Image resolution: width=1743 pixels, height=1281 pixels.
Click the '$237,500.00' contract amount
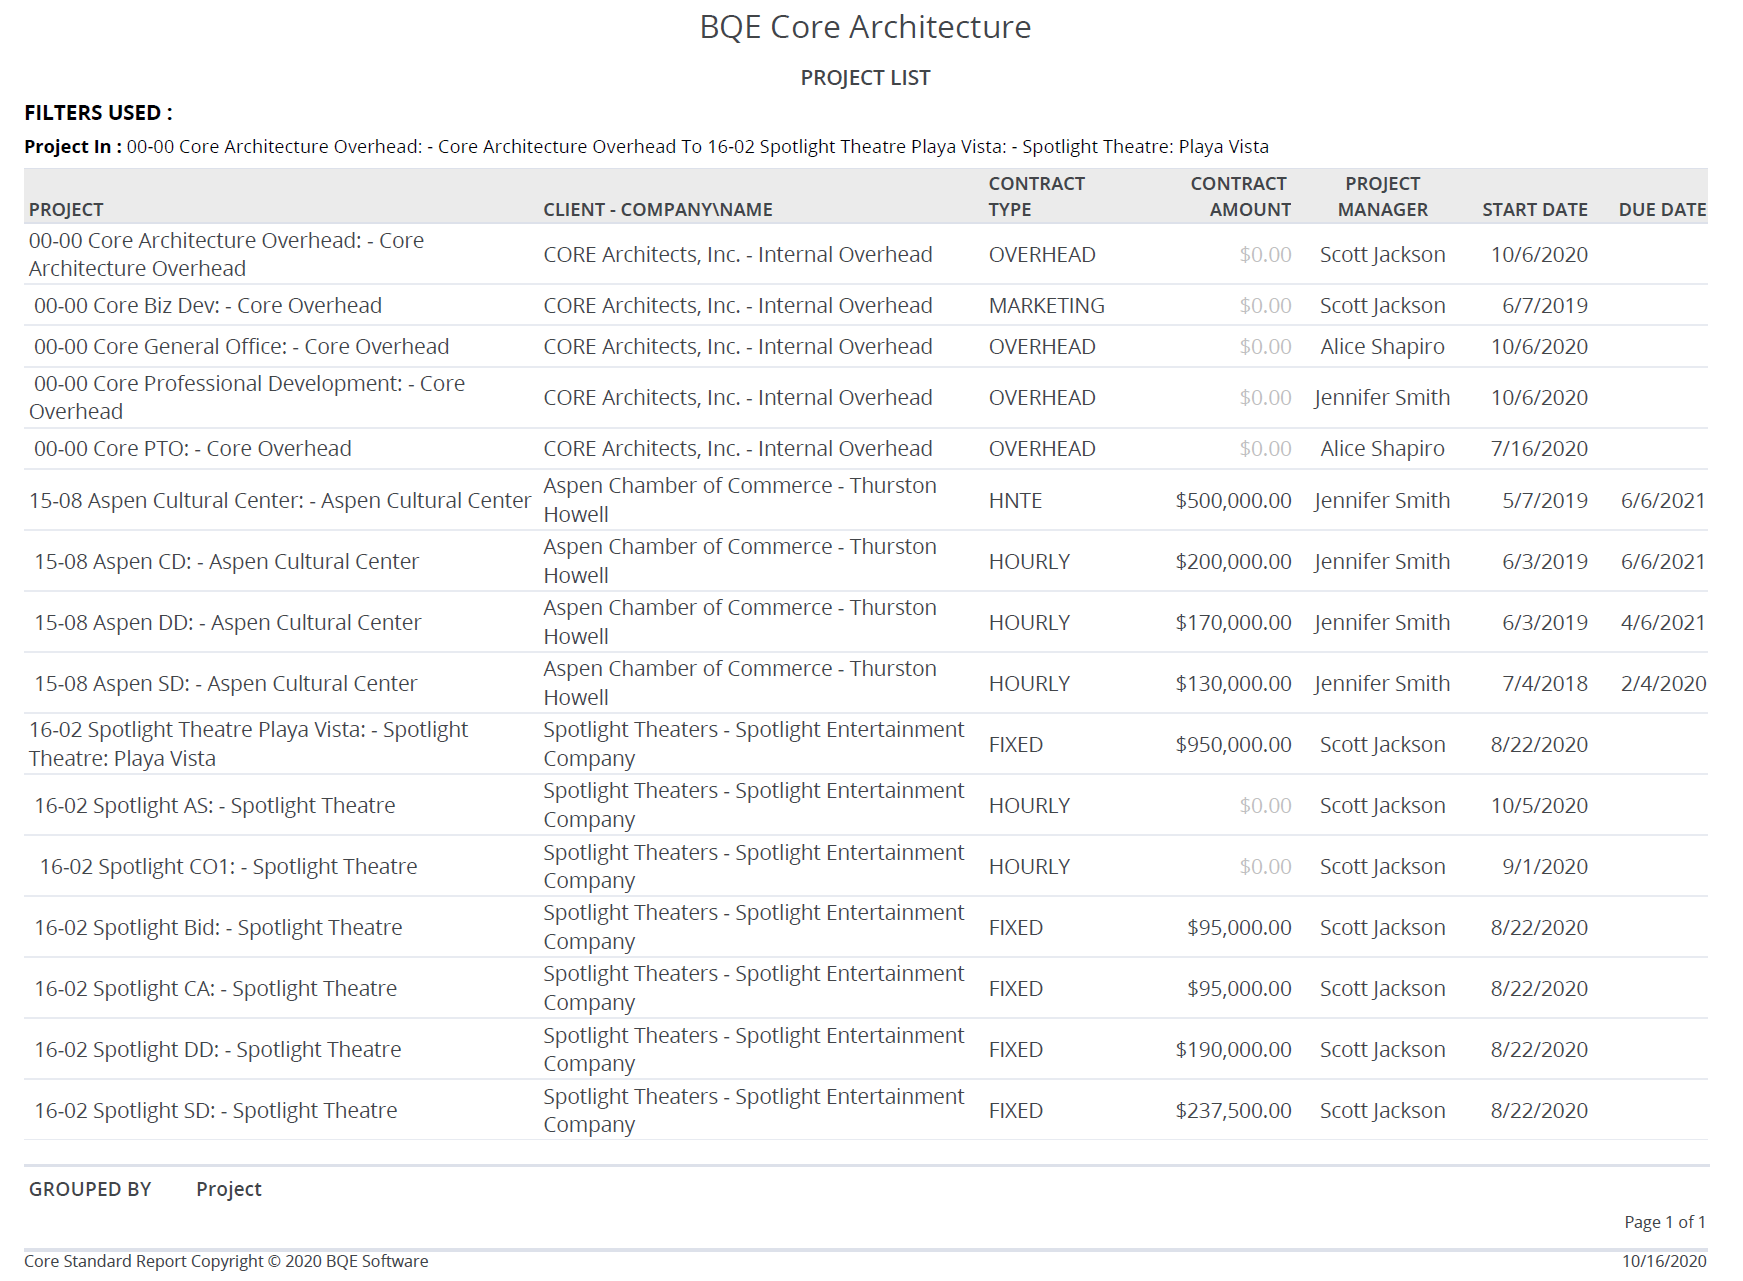(x=1233, y=1111)
